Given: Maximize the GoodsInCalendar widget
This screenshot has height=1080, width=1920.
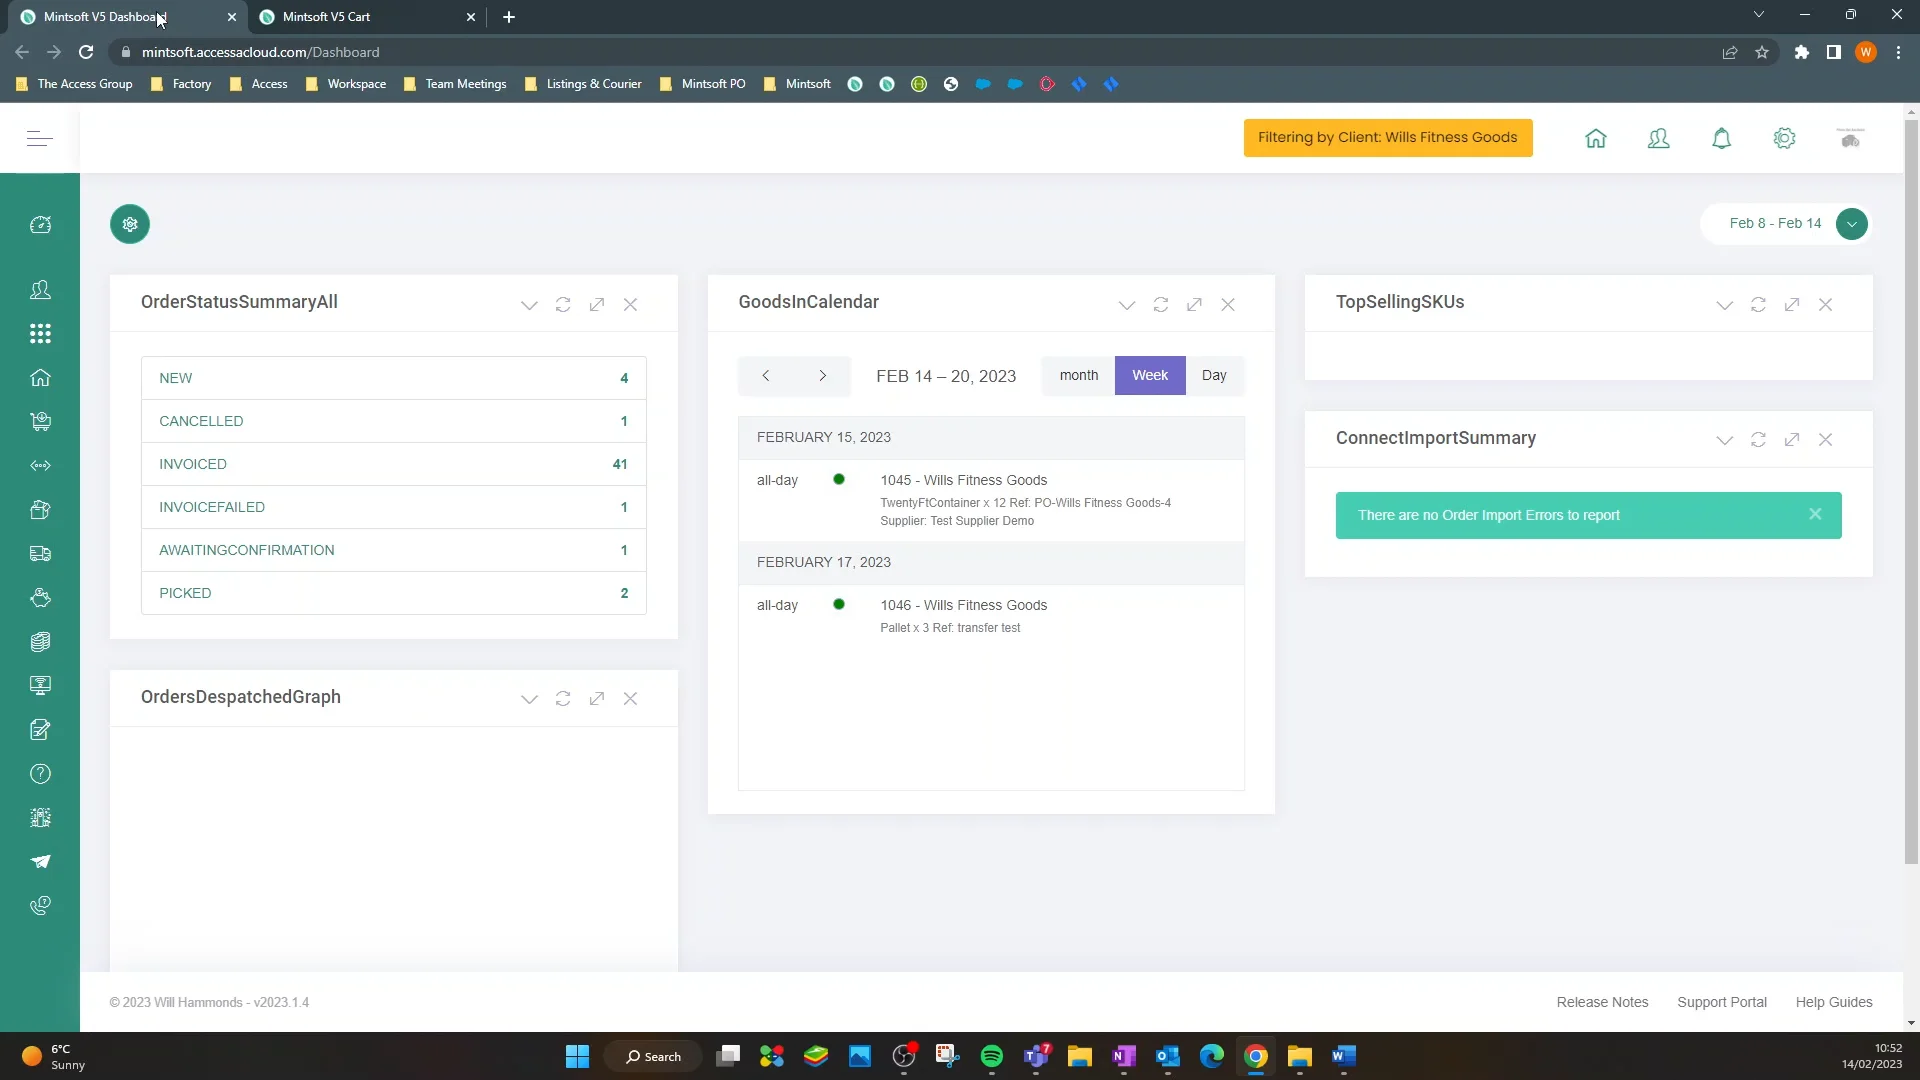Looking at the screenshot, I should (1194, 305).
